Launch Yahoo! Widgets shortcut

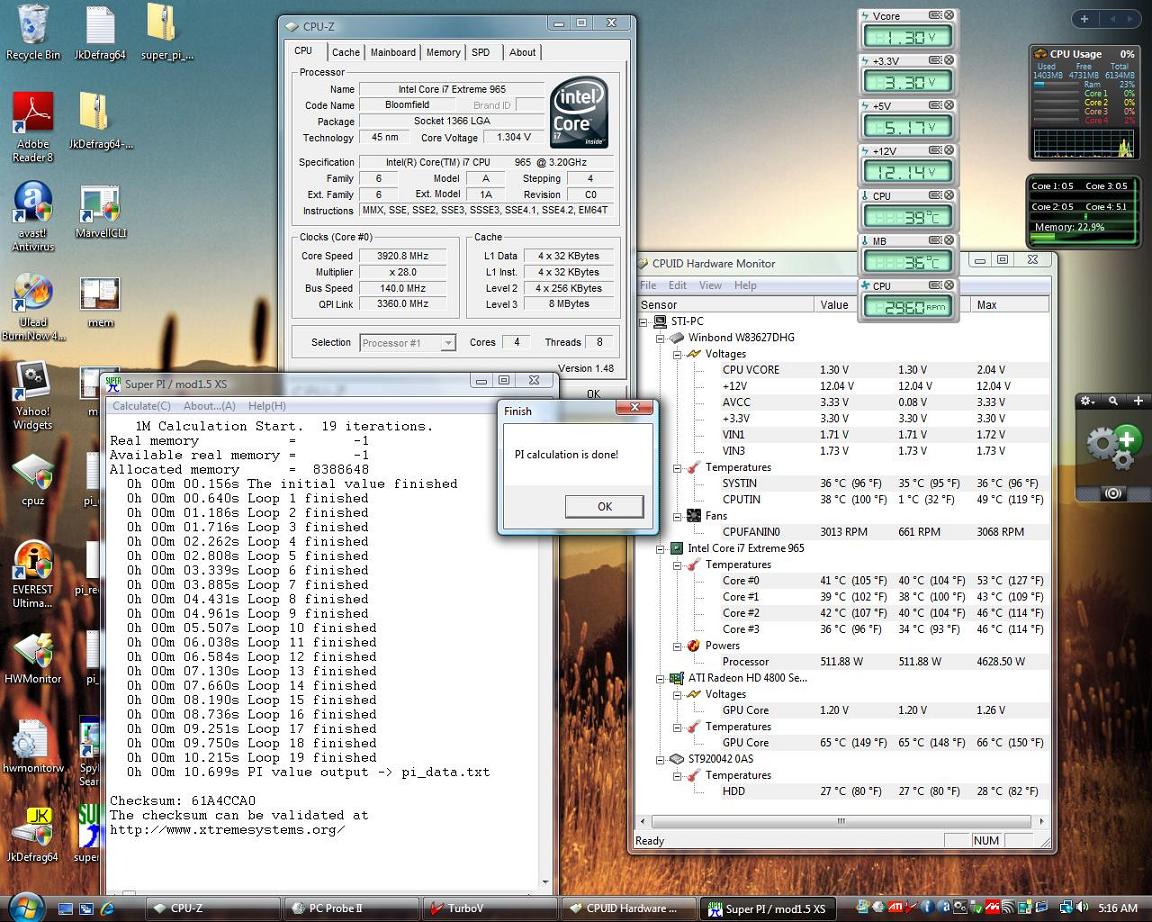click(x=32, y=397)
